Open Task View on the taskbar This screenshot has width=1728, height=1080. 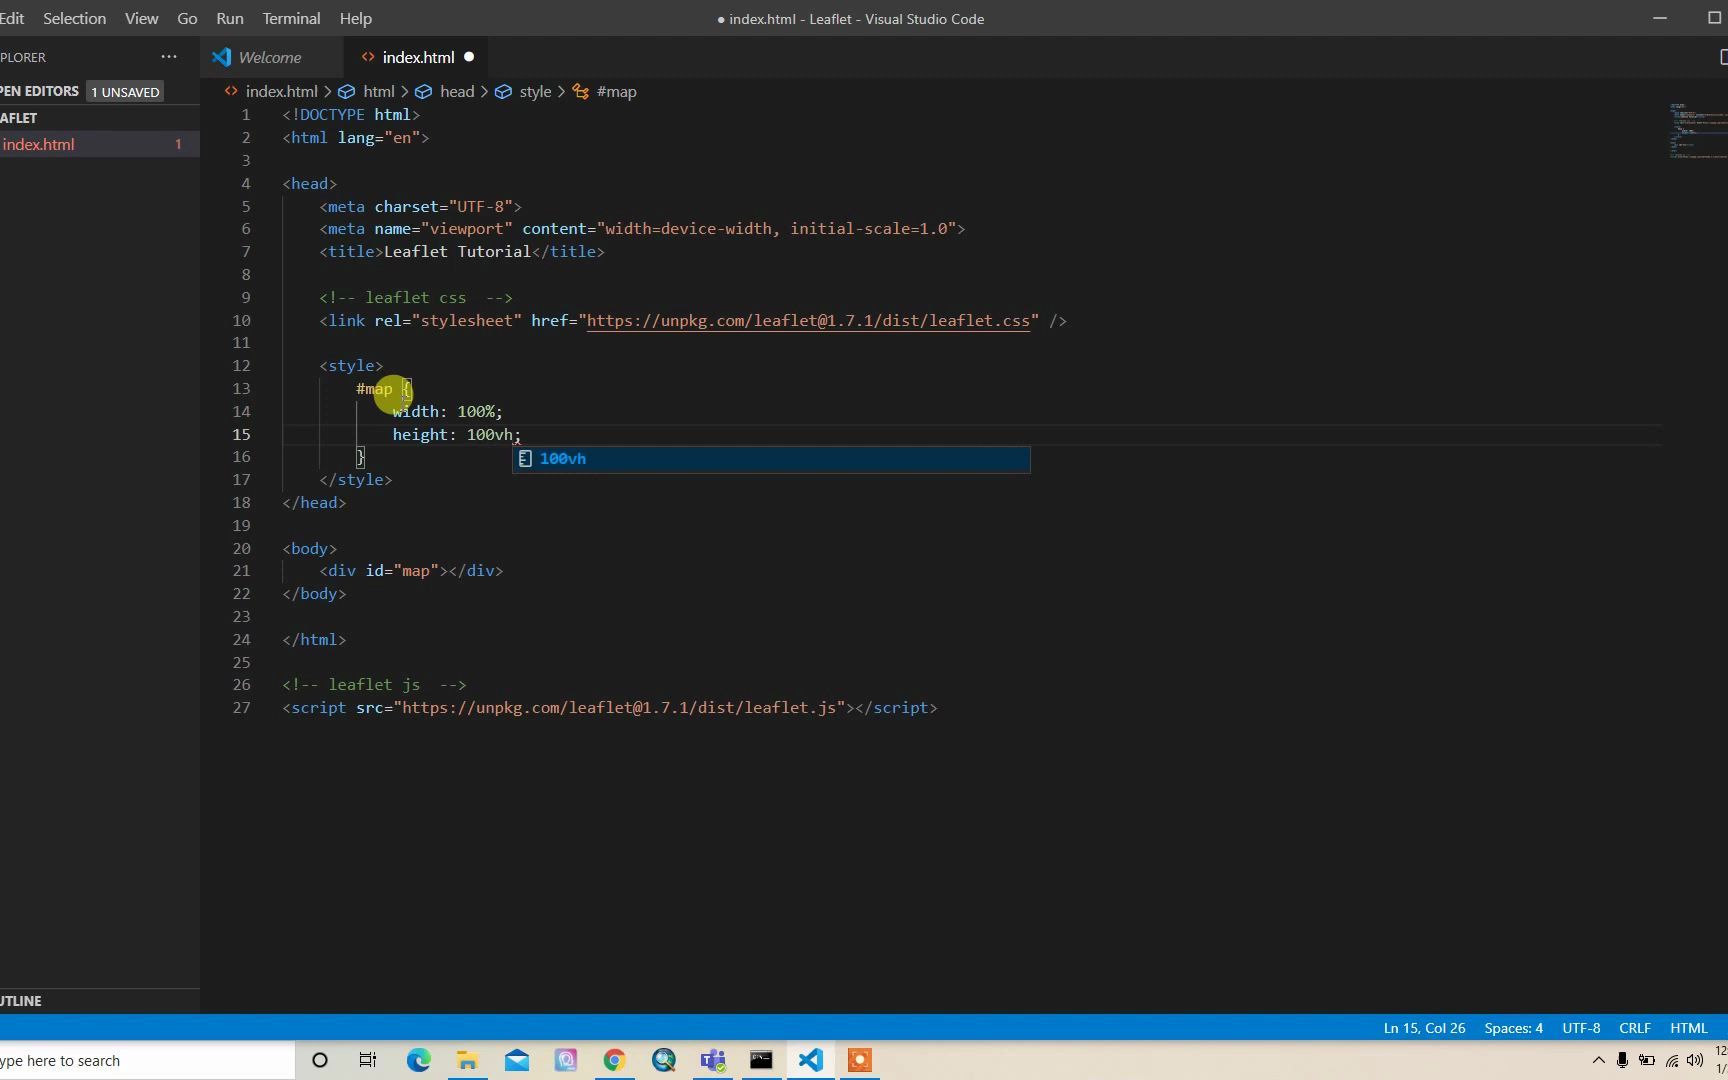click(x=368, y=1061)
